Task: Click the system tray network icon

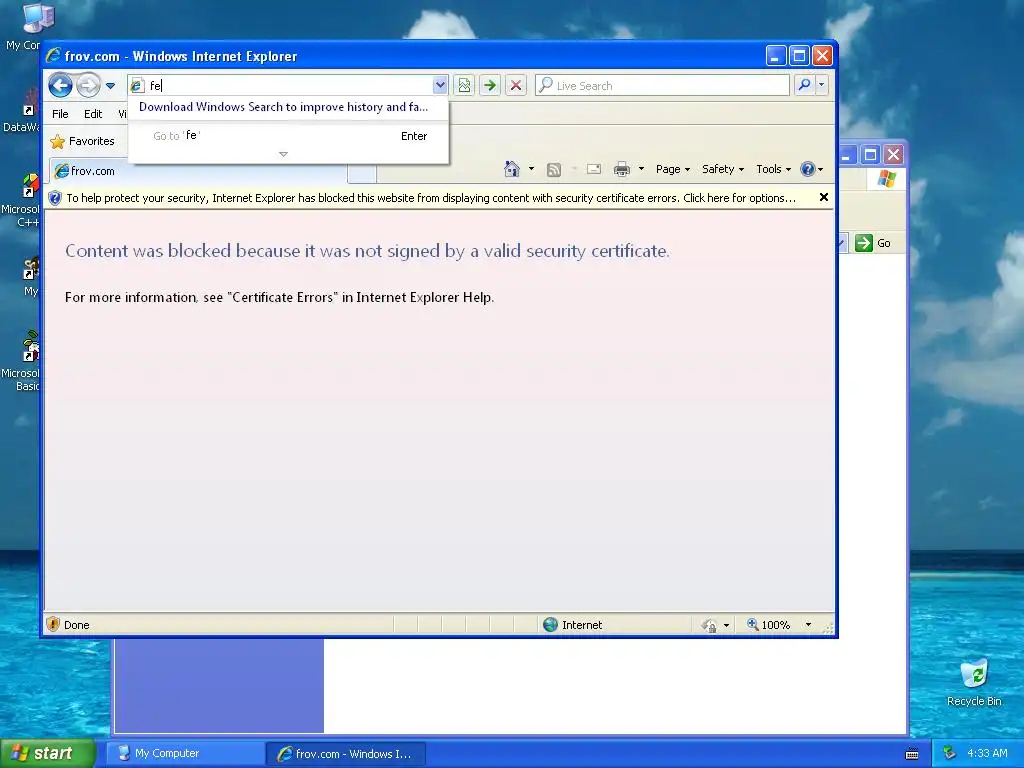Action: point(950,753)
